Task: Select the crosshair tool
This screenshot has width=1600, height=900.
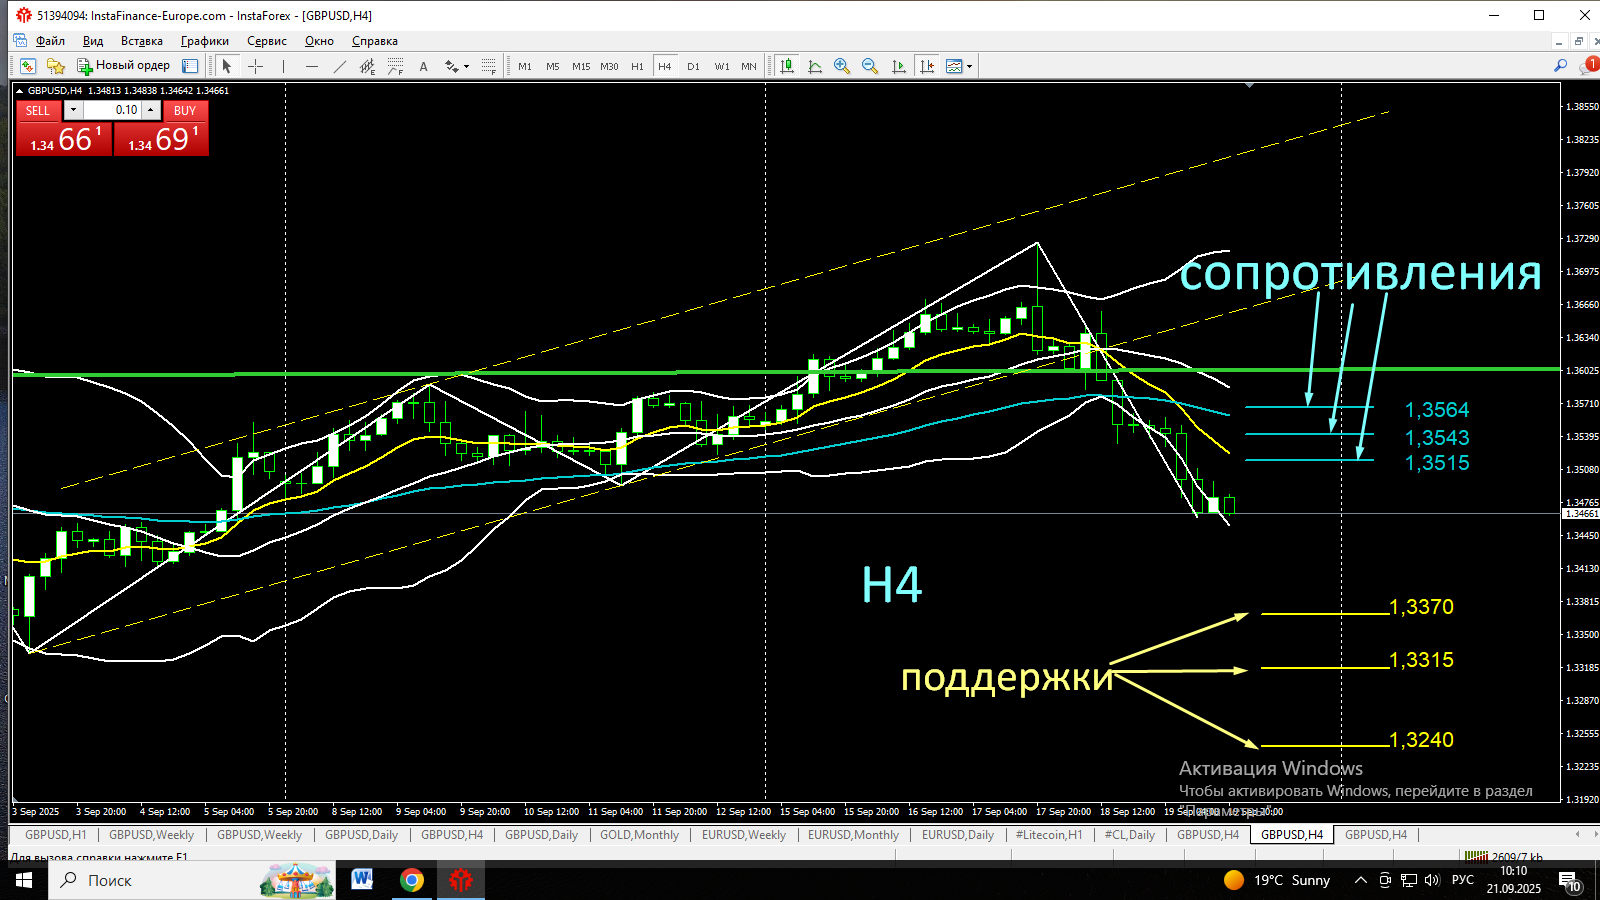Action: (255, 66)
